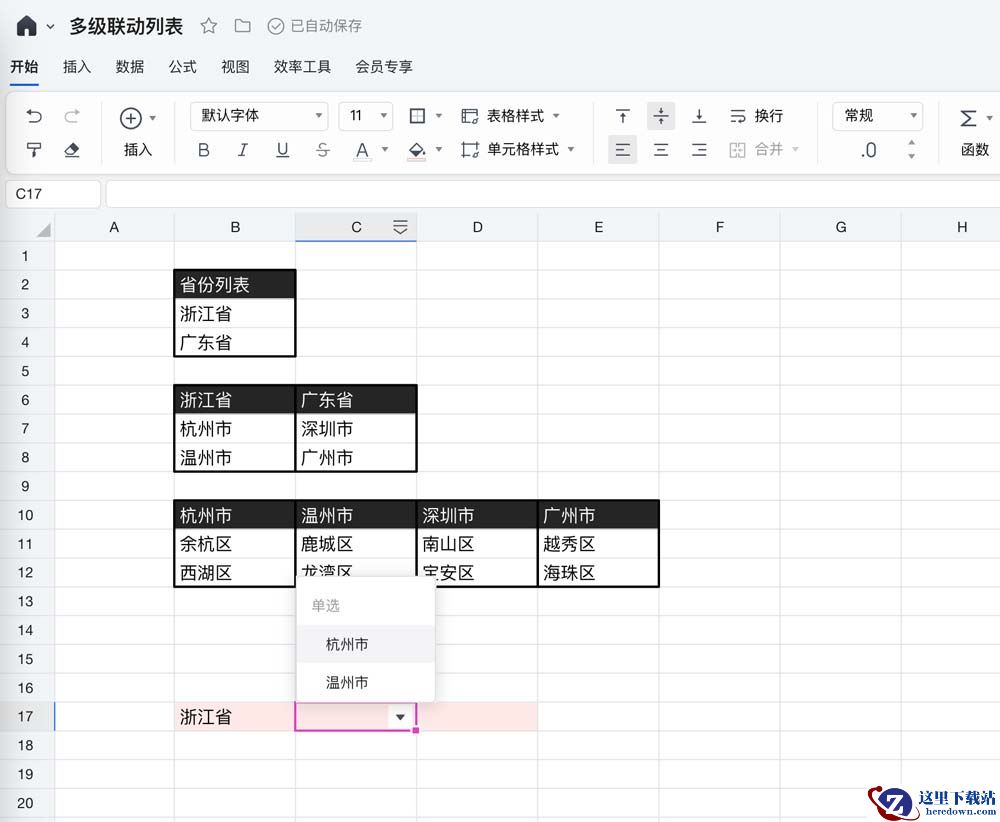
Task: Go to home icon
Action: pyautogui.click(x=26, y=26)
